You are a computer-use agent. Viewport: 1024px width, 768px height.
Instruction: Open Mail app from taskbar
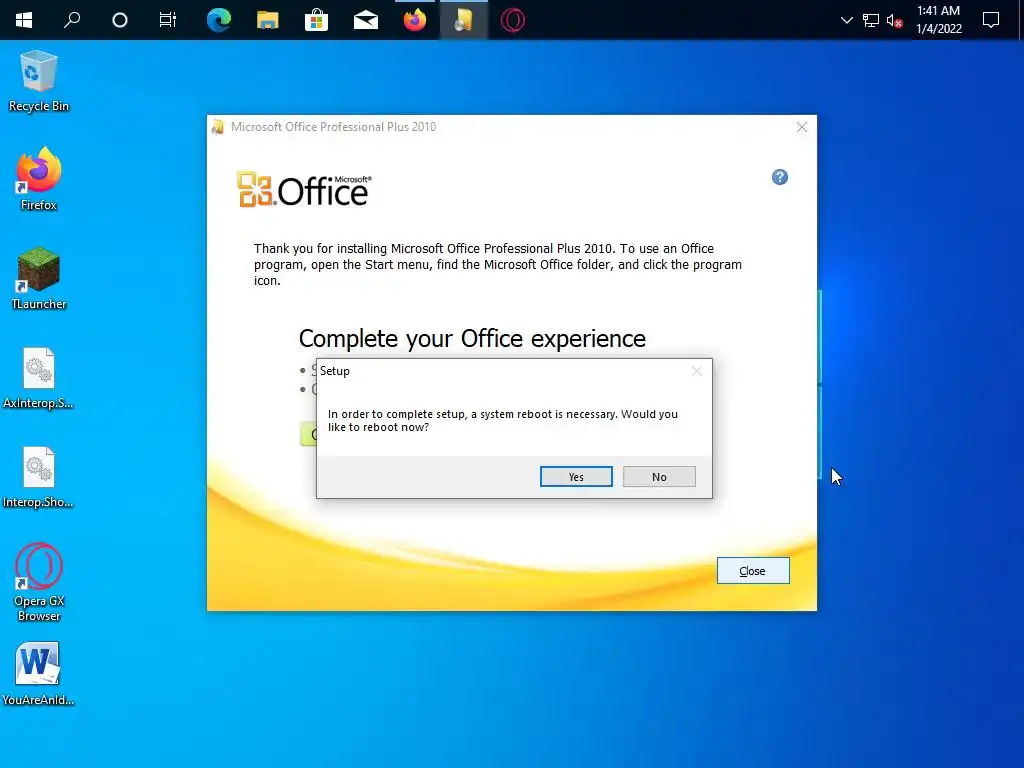(x=366, y=20)
